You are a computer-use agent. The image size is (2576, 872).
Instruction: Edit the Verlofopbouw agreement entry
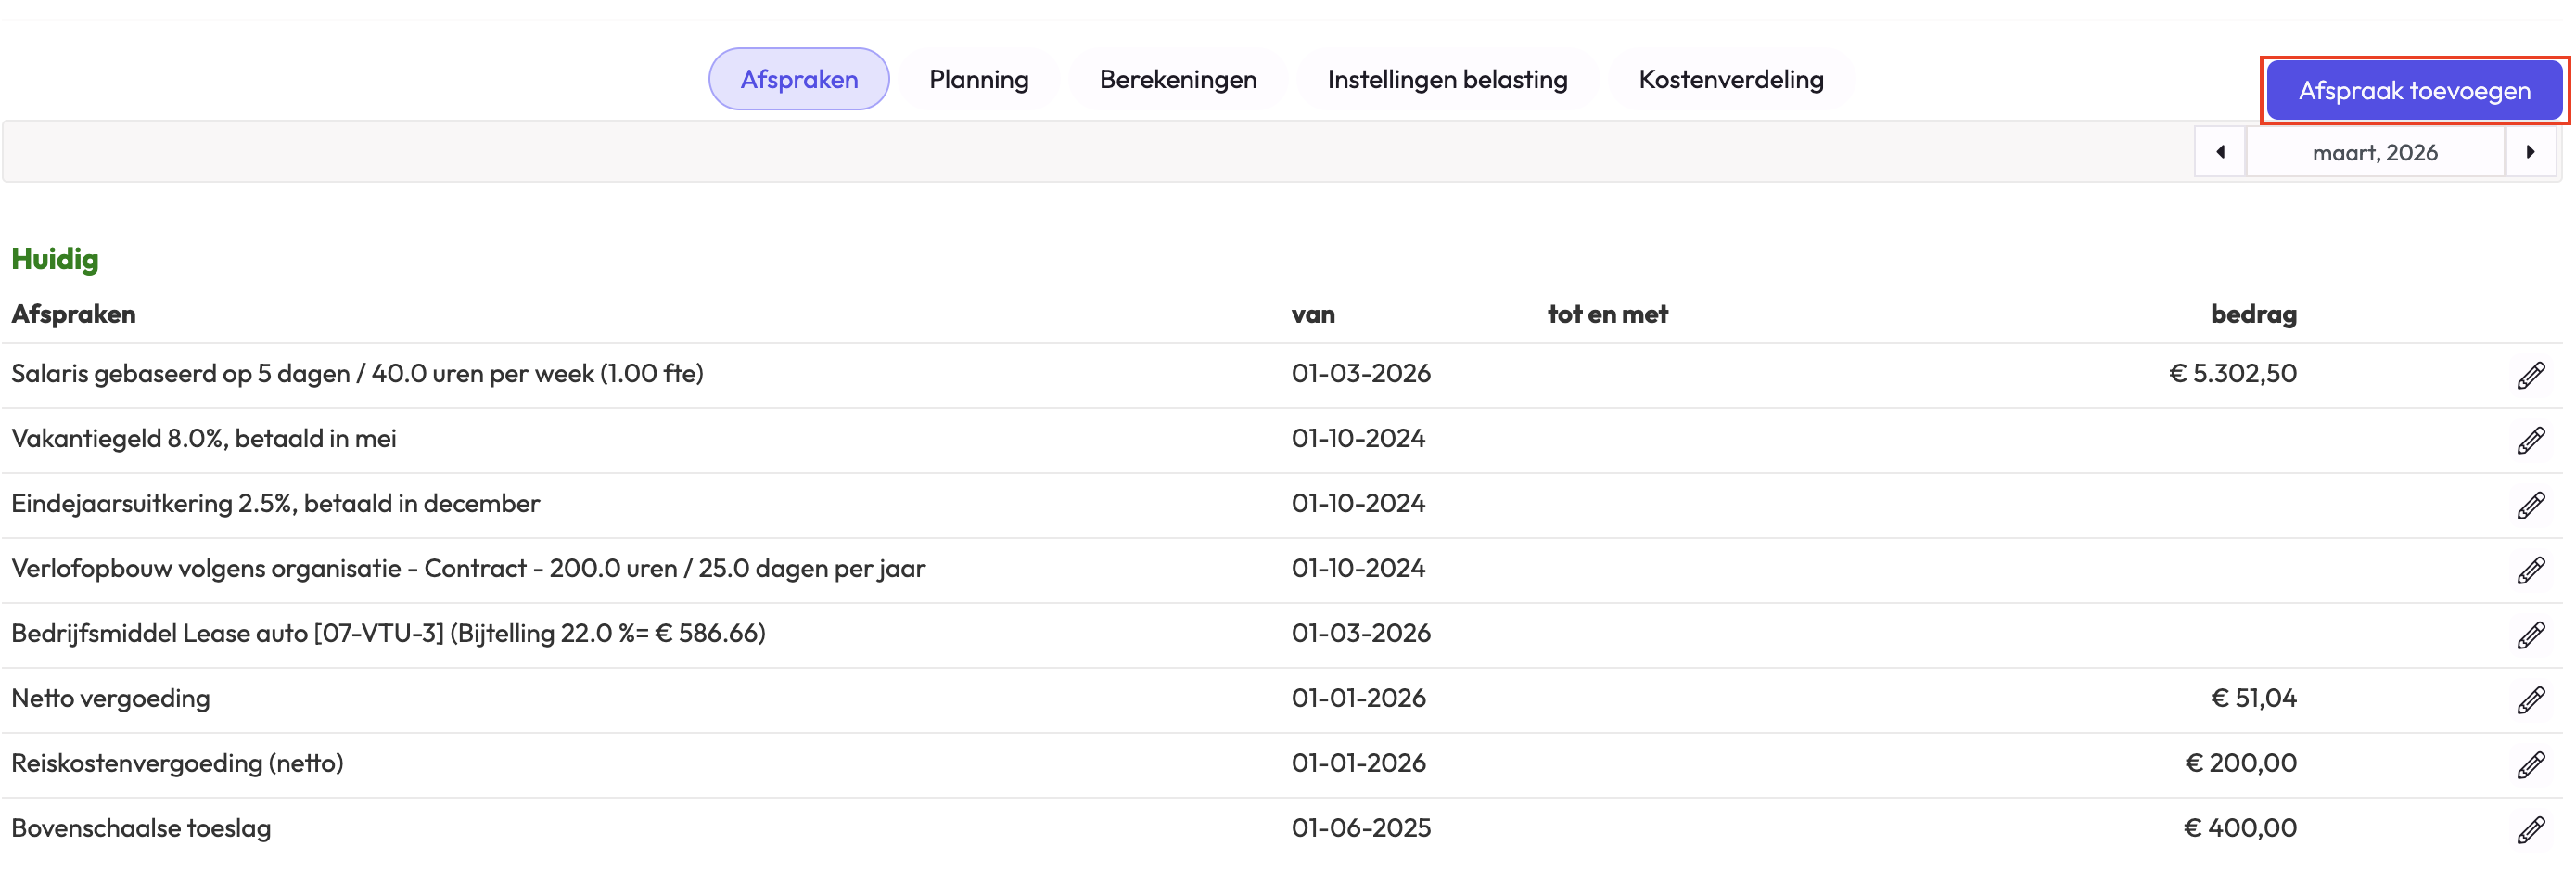(2530, 570)
